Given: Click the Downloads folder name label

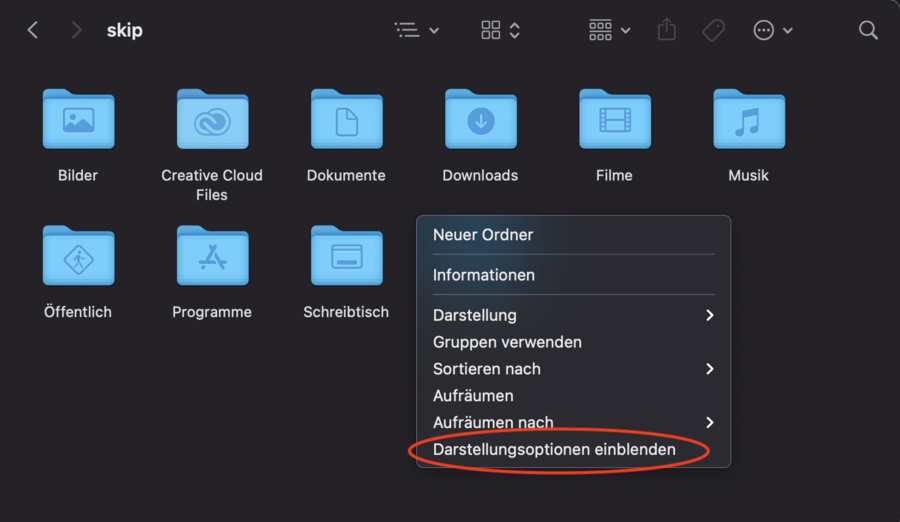Looking at the screenshot, I should 480,175.
